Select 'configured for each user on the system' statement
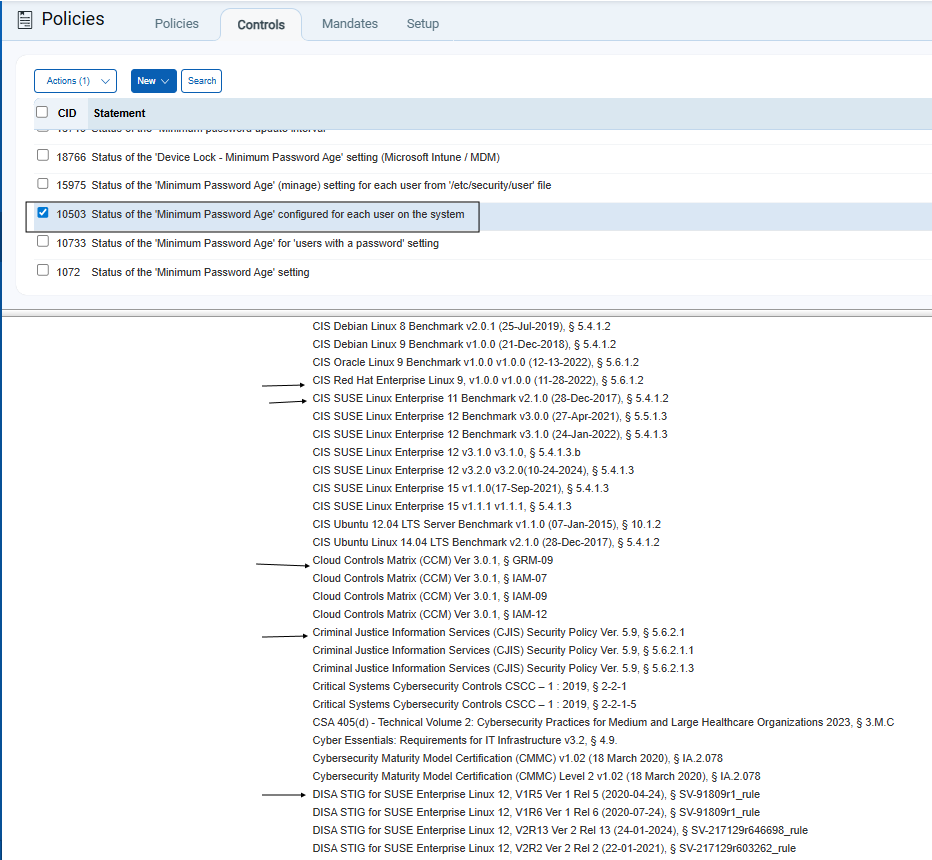 [278, 215]
